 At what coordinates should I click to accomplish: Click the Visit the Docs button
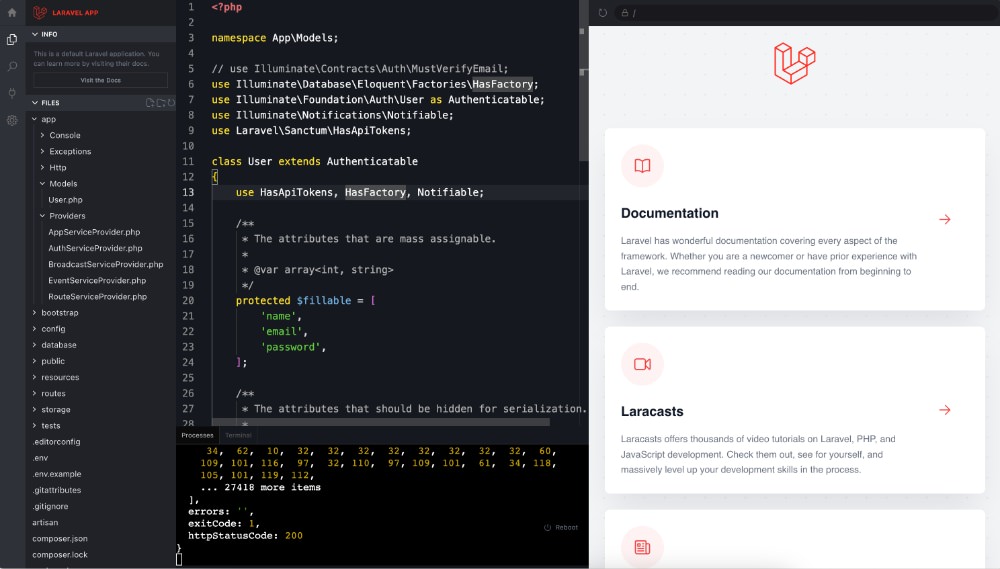pyautogui.click(x=101, y=80)
